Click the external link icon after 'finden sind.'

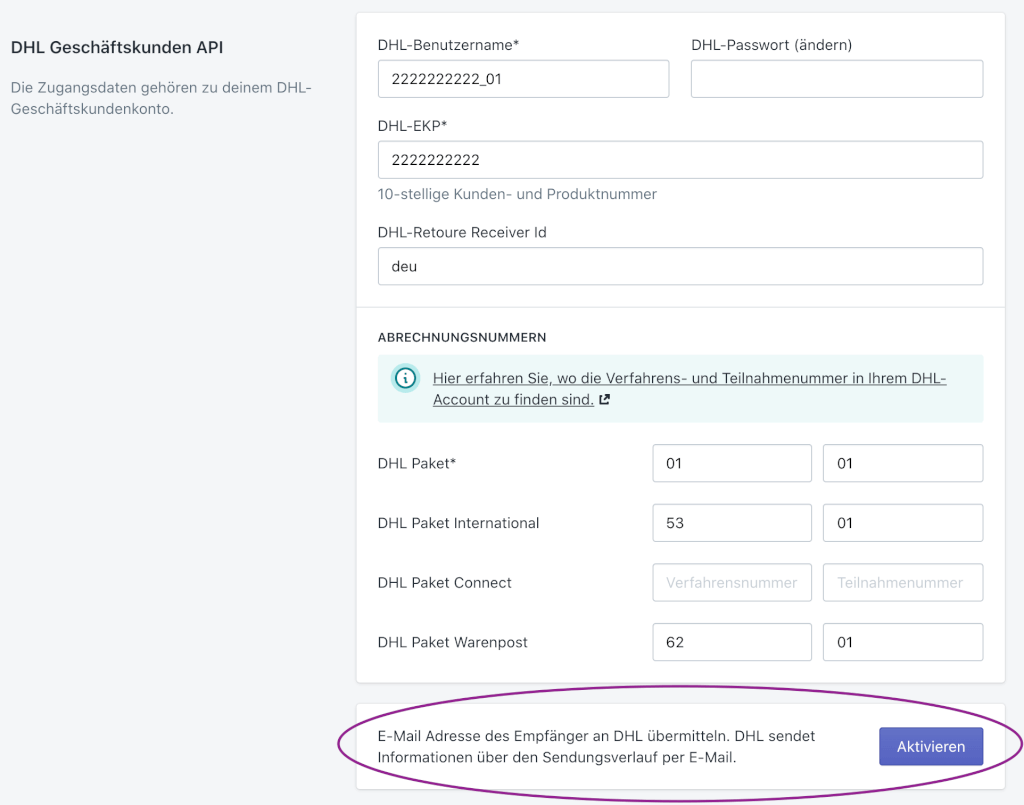(605, 400)
